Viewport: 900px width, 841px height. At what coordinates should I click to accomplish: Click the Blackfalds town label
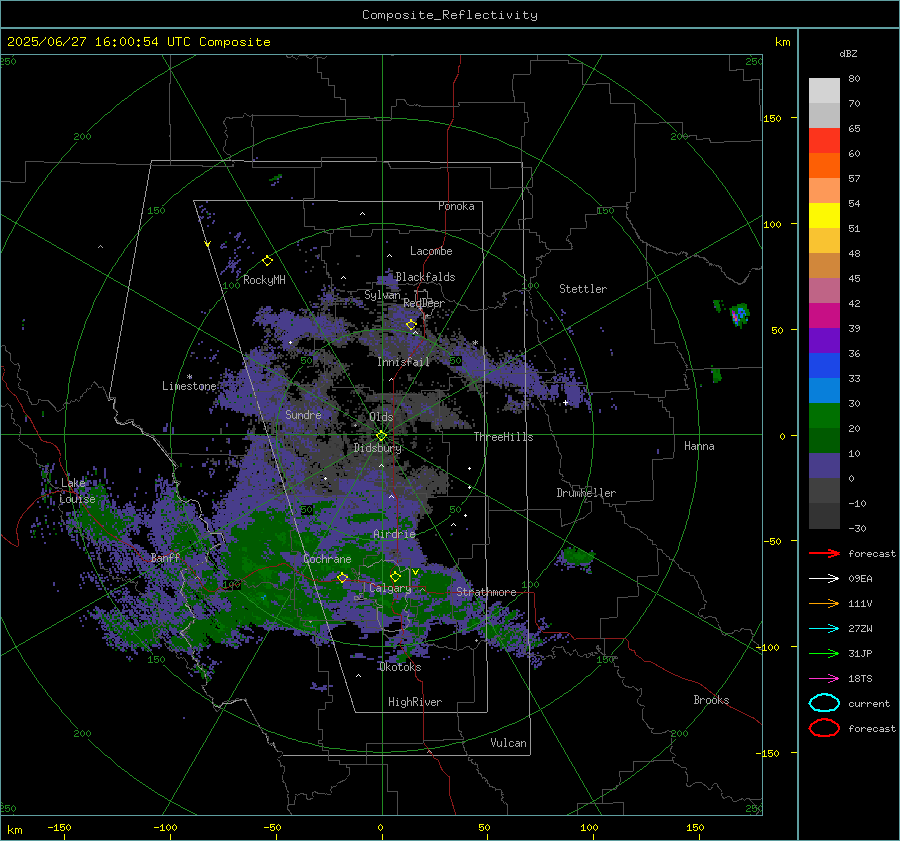(425, 277)
